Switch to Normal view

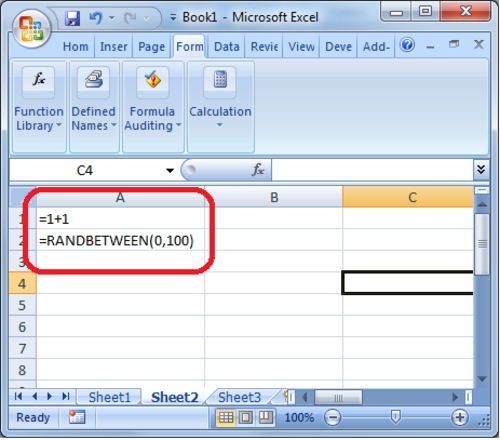point(226,417)
